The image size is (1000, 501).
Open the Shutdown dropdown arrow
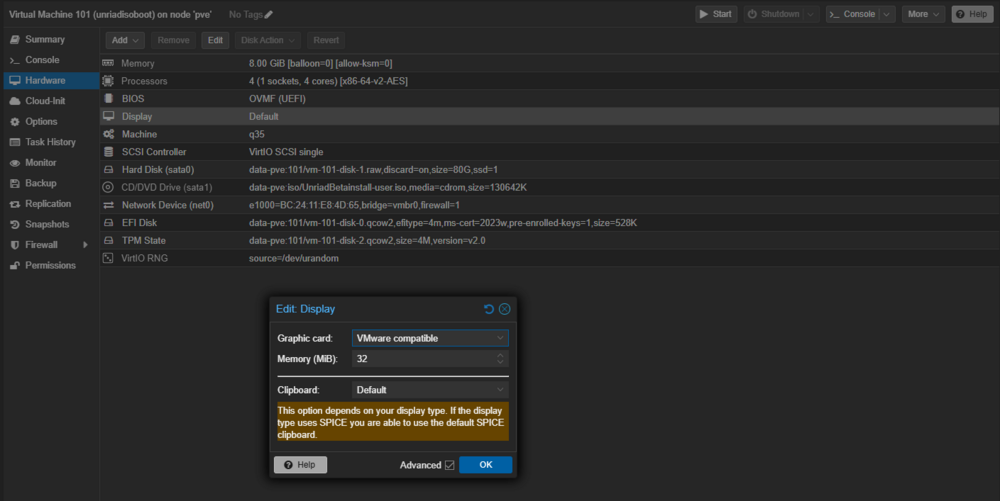point(811,14)
